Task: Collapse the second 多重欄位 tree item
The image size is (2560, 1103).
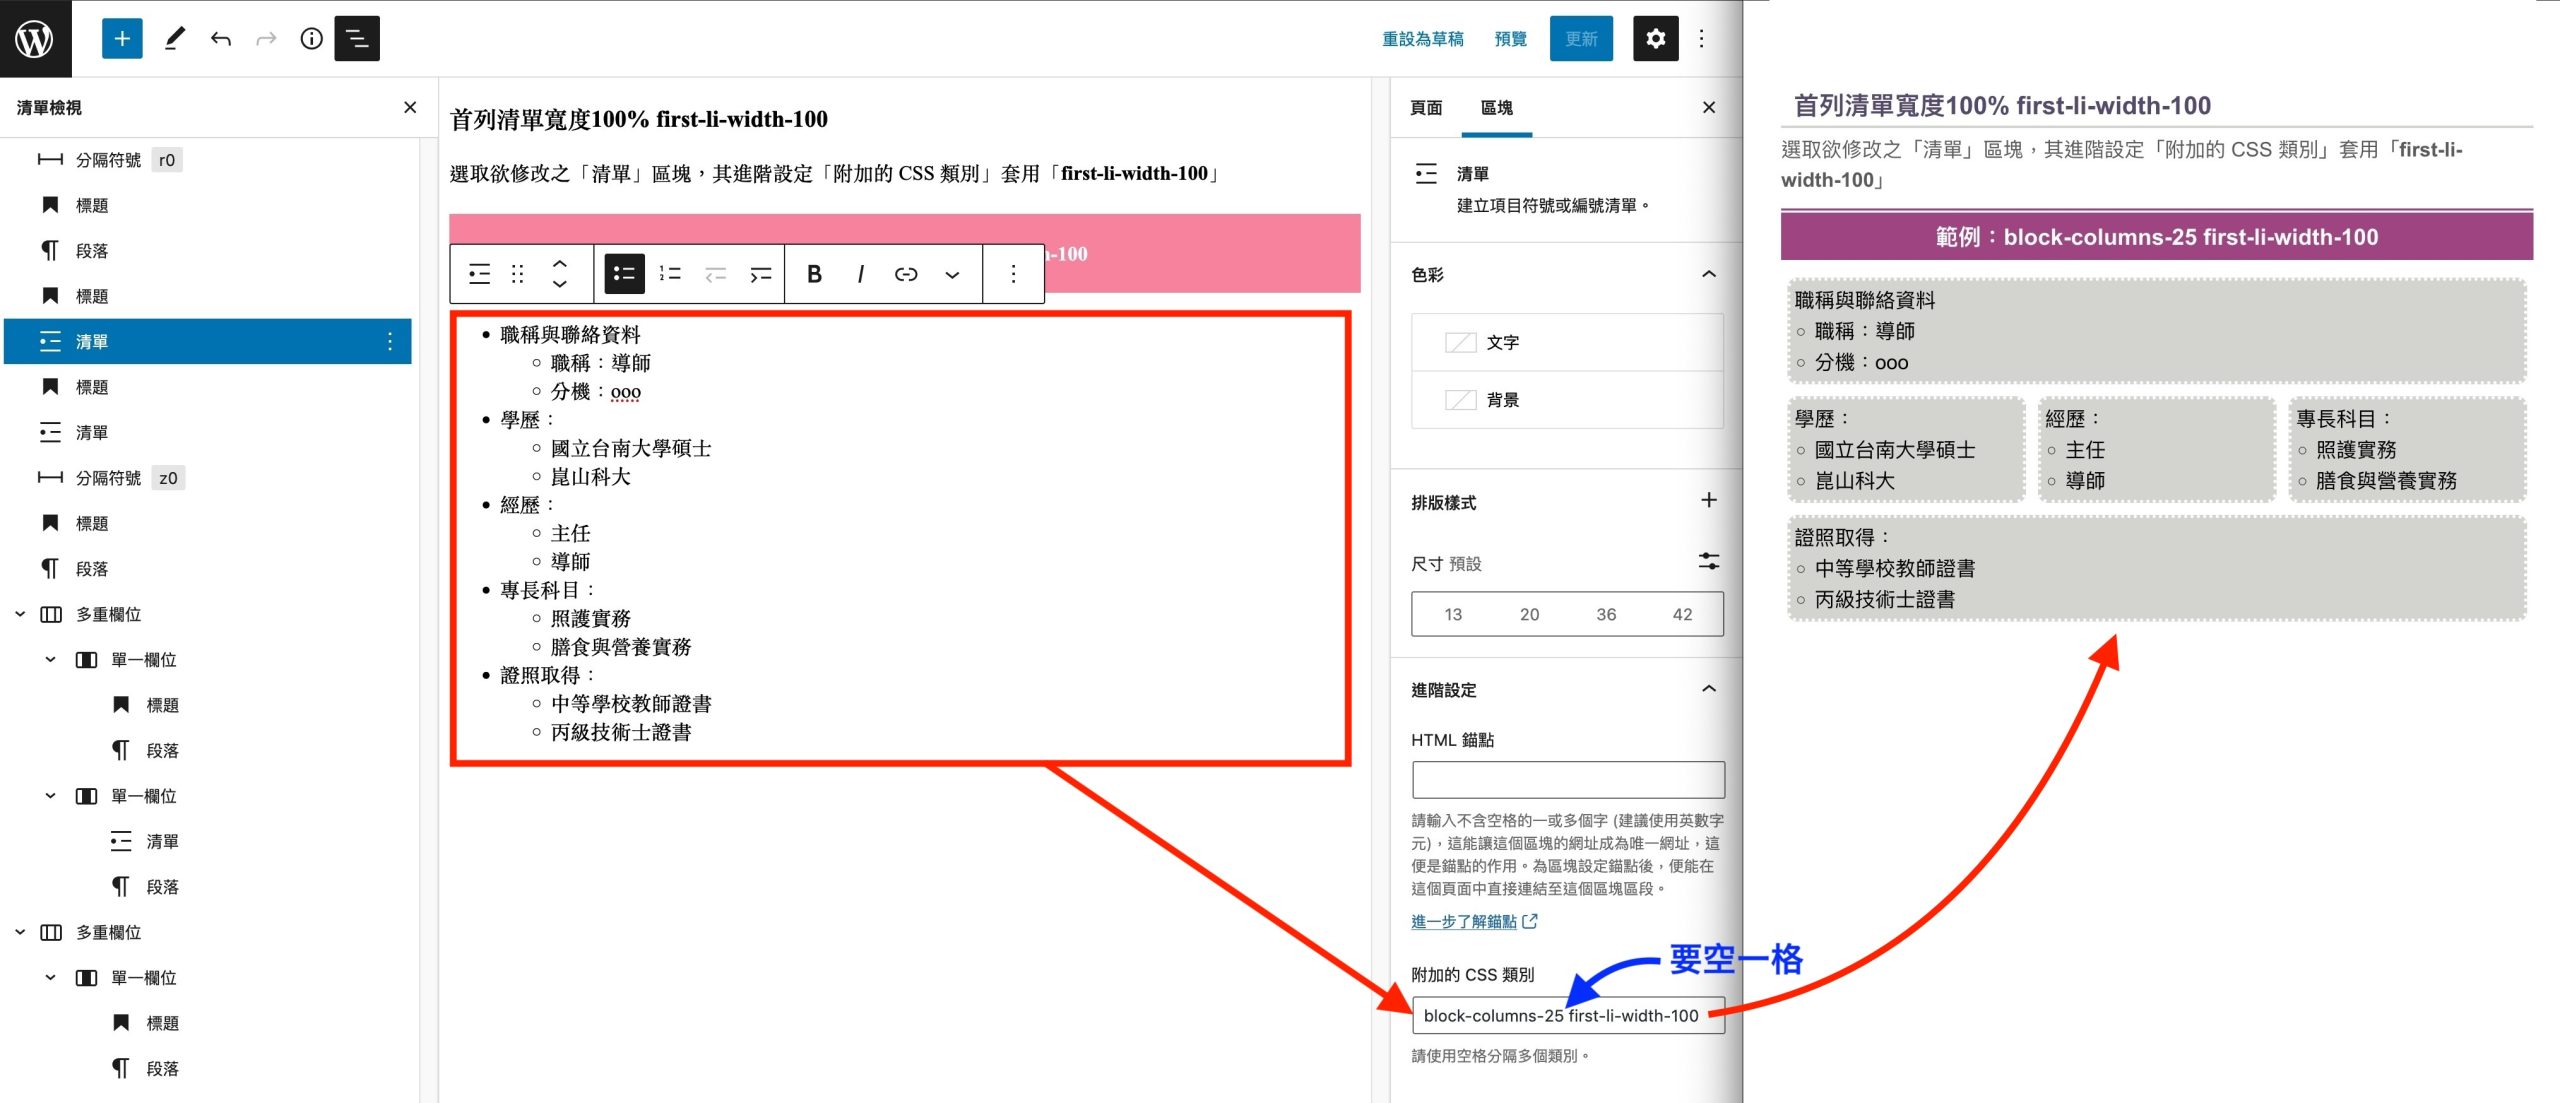Action: pos(20,932)
